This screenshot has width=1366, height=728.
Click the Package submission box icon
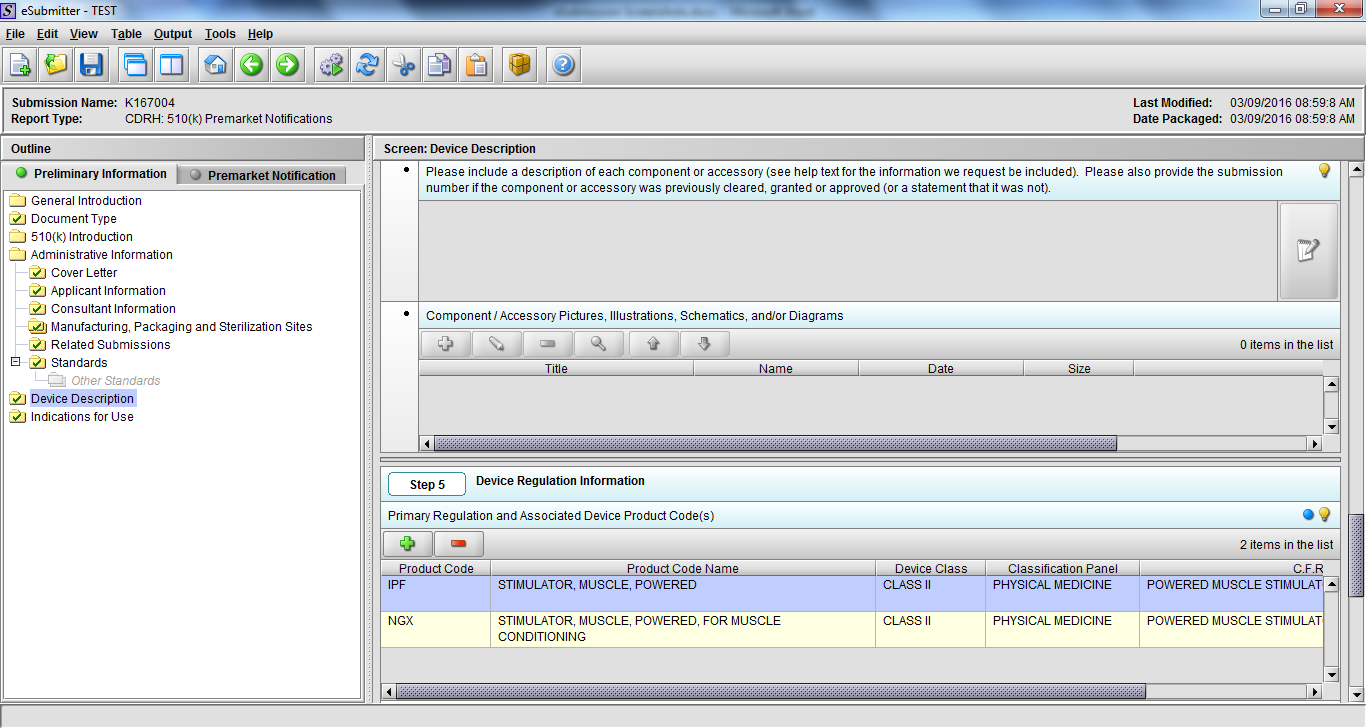[x=519, y=65]
